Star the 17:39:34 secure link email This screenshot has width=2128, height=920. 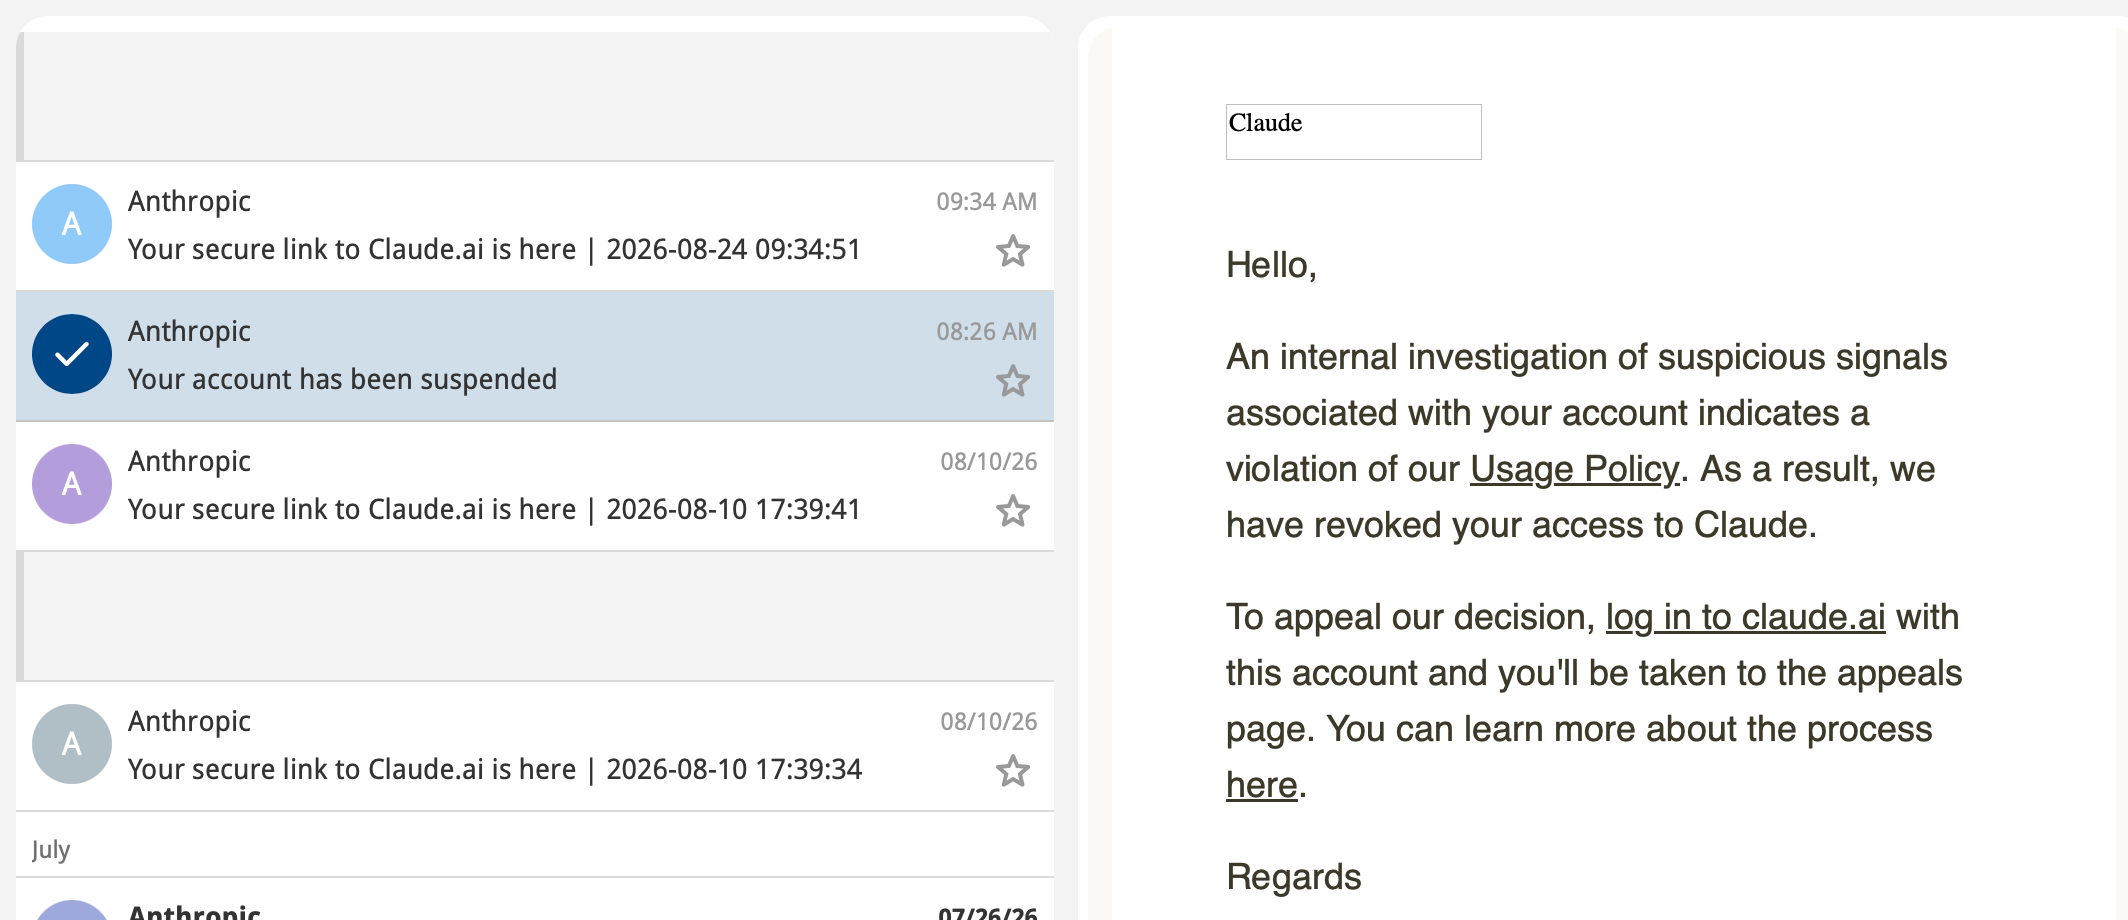click(x=1013, y=771)
